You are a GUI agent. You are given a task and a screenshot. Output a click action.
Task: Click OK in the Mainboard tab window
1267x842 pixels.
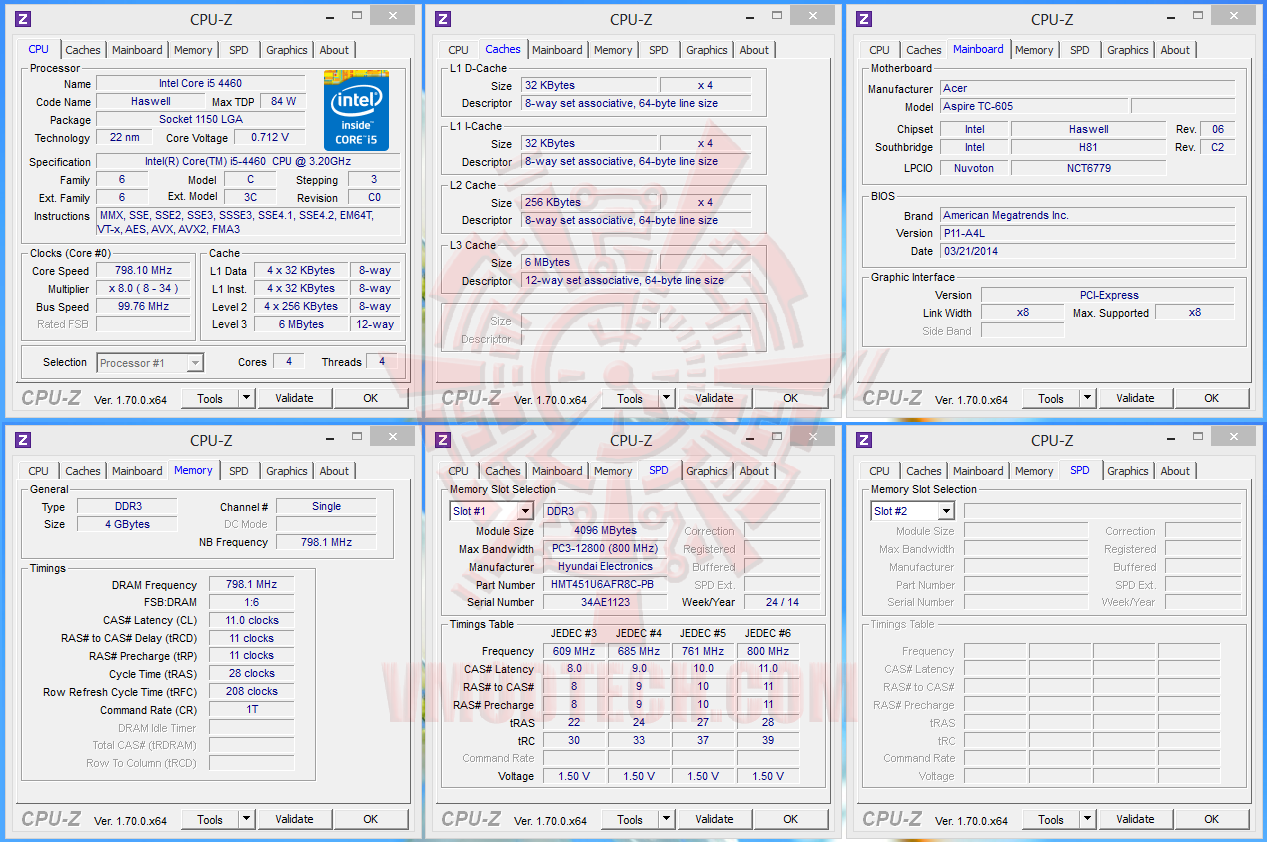(1211, 398)
